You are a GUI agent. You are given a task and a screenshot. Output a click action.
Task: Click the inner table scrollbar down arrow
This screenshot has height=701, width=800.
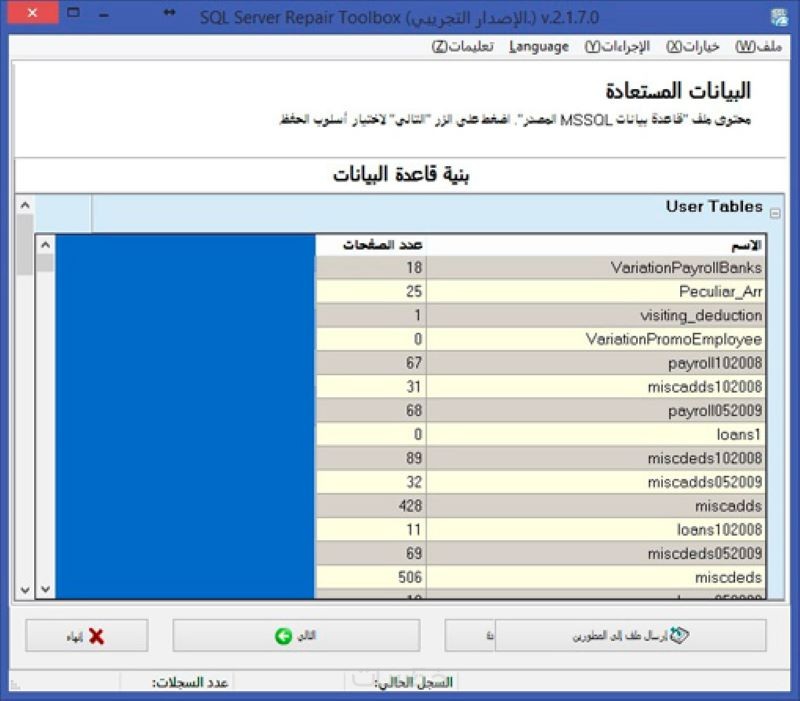pyautogui.click(x=45, y=589)
